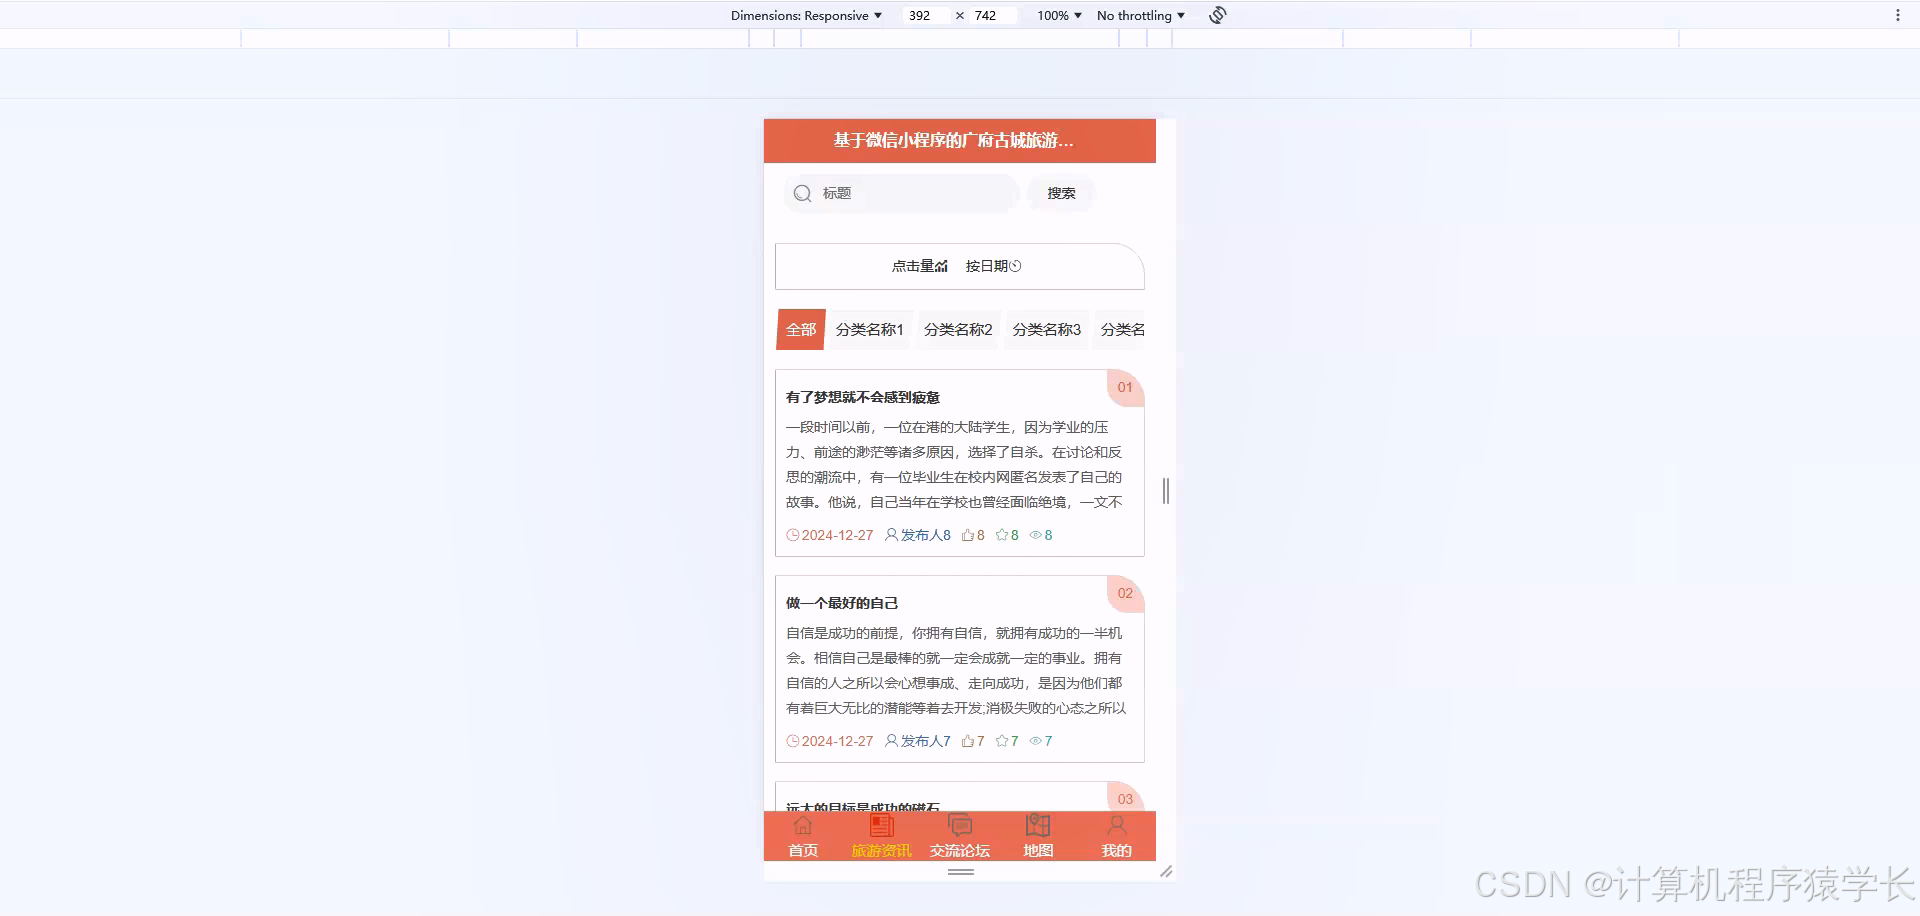Select the 旅游资讯 news icon

coord(881,825)
